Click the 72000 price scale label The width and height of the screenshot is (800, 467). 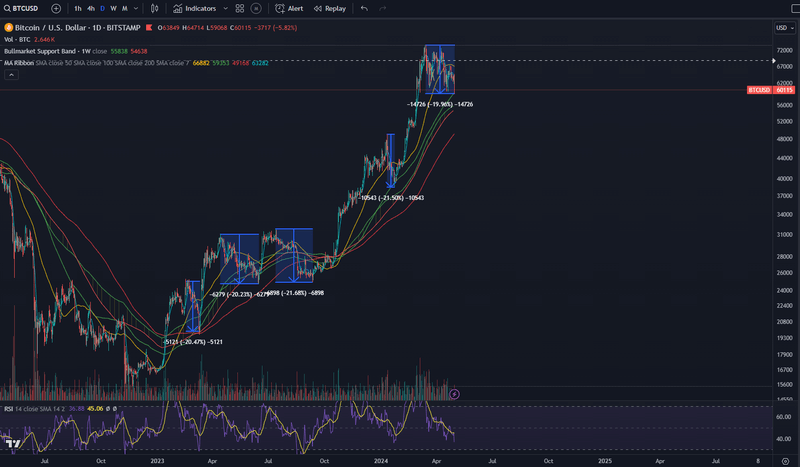pyautogui.click(x=784, y=51)
